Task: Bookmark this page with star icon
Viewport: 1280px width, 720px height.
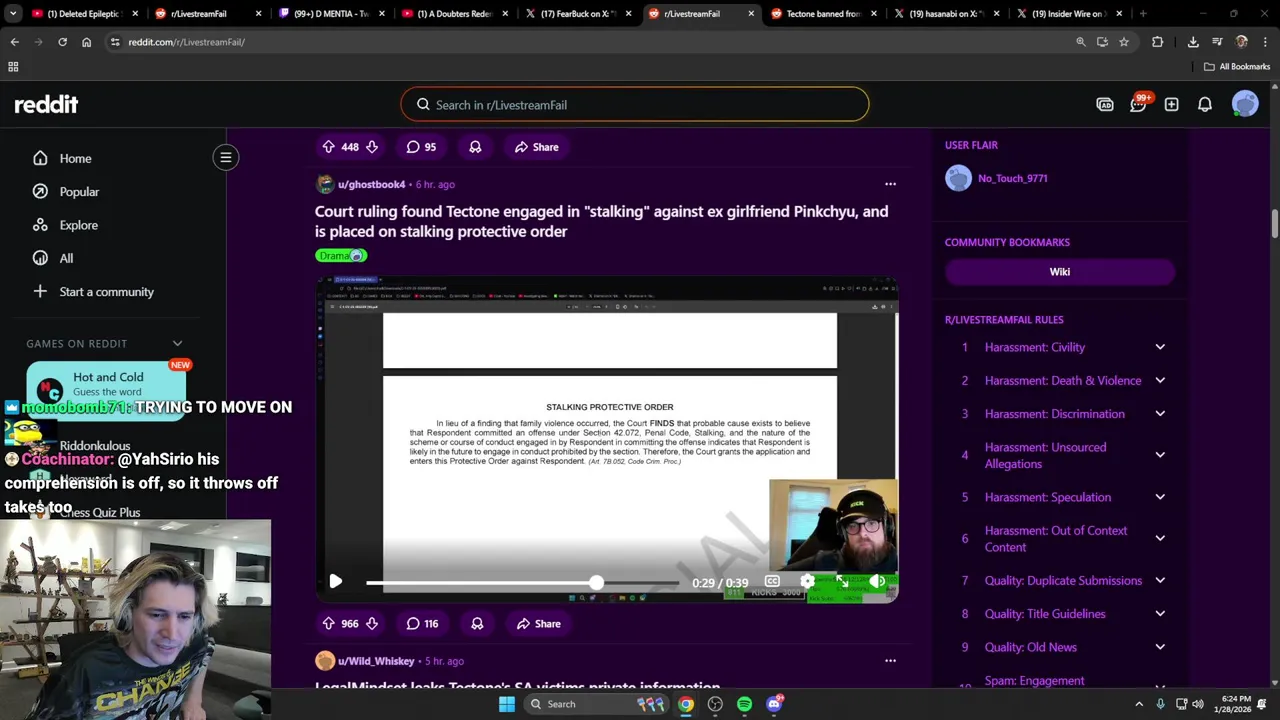Action: 1124,42
